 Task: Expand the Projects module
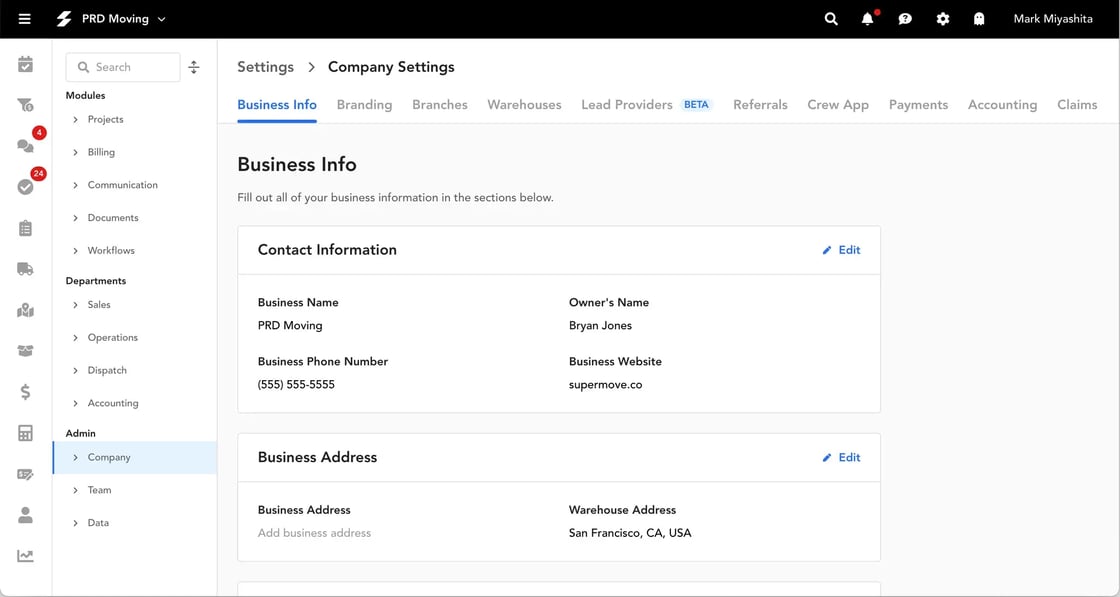pos(107,118)
